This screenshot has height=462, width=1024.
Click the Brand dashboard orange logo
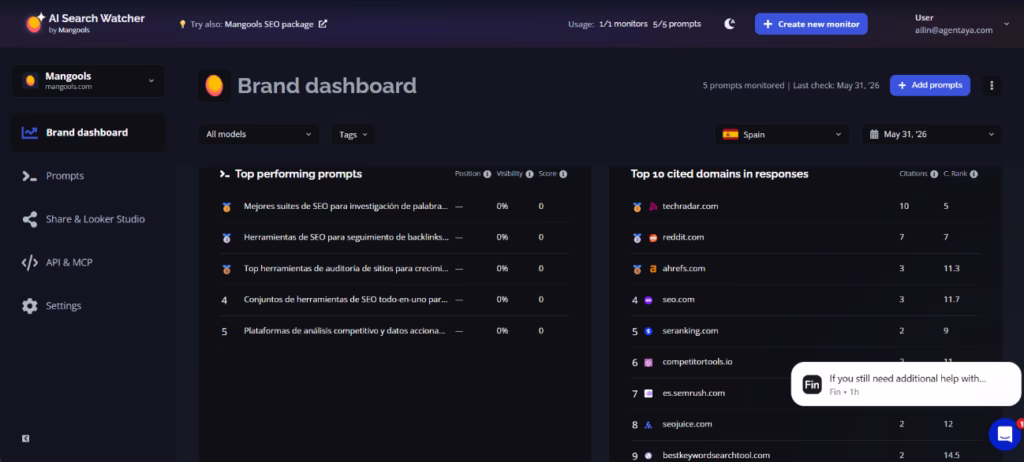coord(214,86)
